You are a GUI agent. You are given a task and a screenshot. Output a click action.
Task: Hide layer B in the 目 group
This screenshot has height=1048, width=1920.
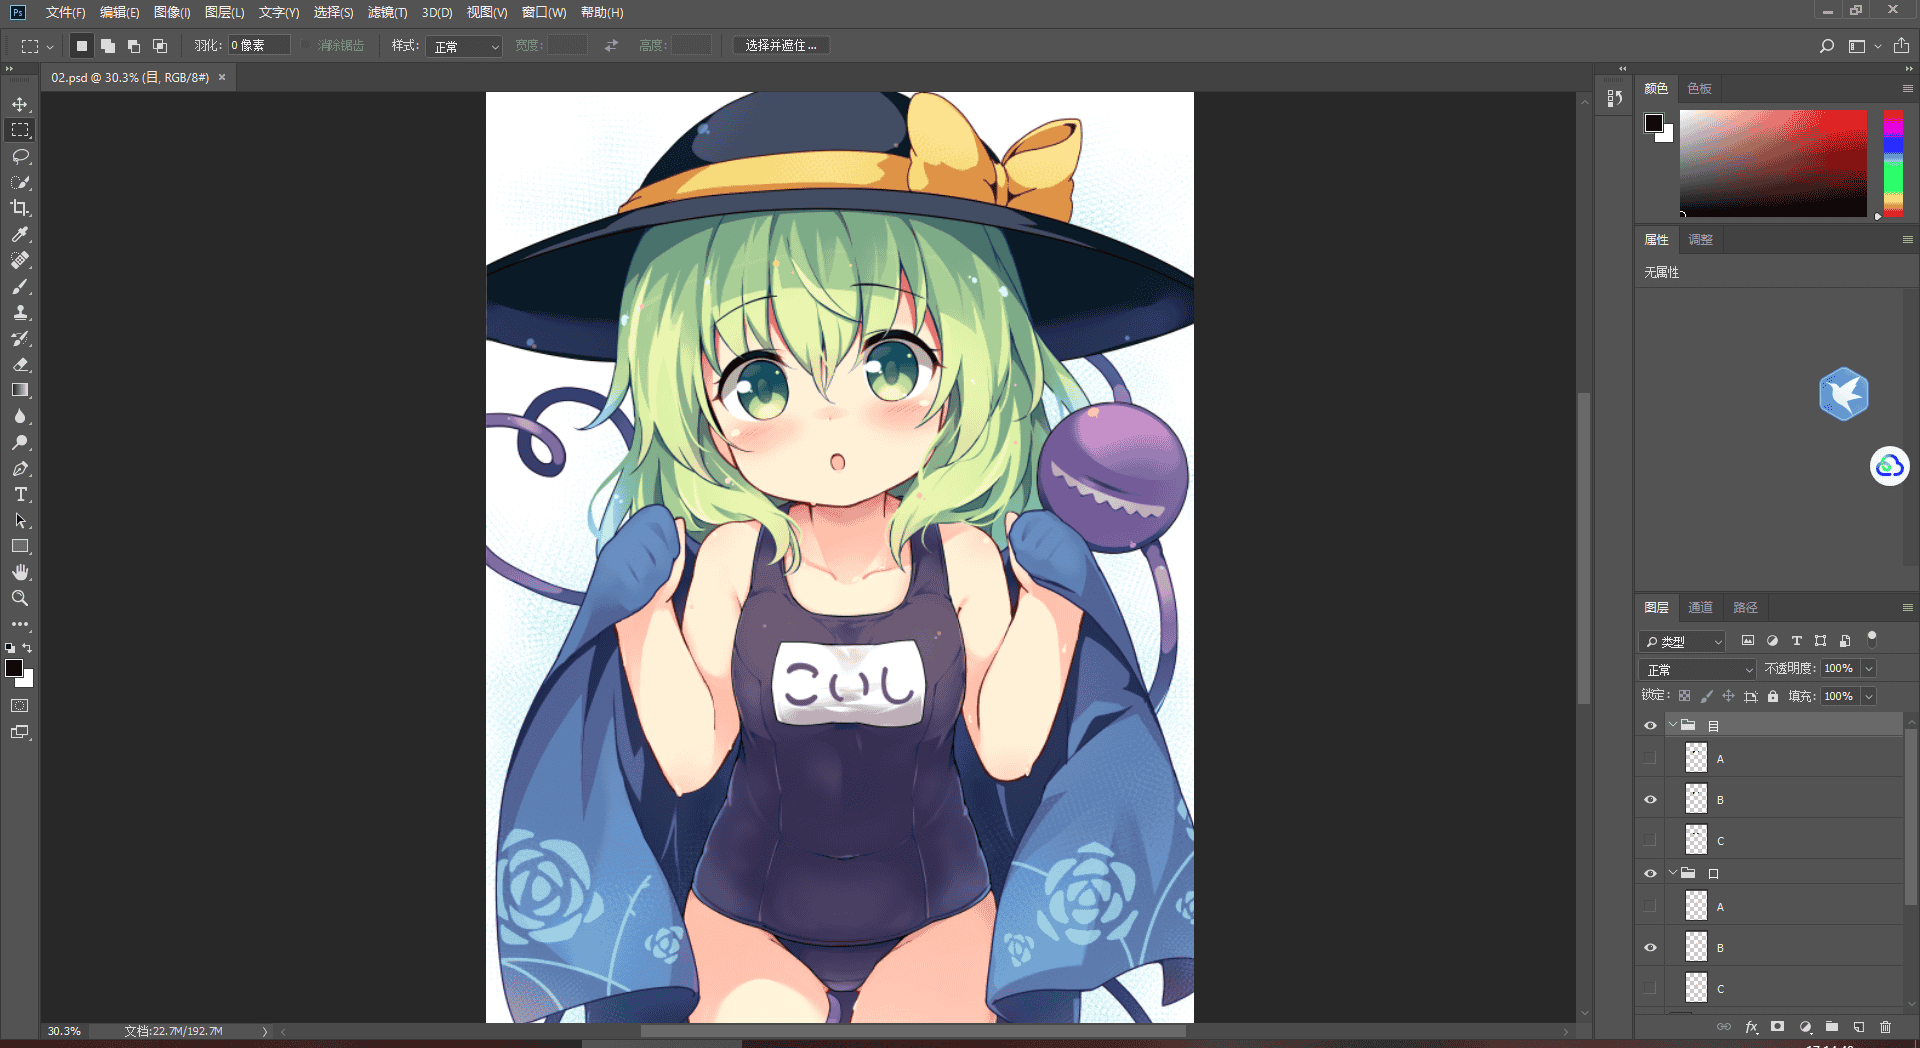pos(1650,799)
